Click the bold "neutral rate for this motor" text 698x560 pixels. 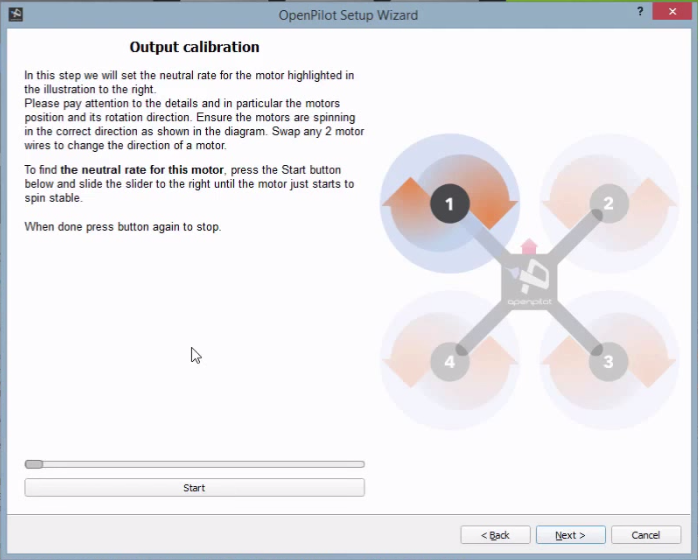pyautogui.click(x=142, y=170)
